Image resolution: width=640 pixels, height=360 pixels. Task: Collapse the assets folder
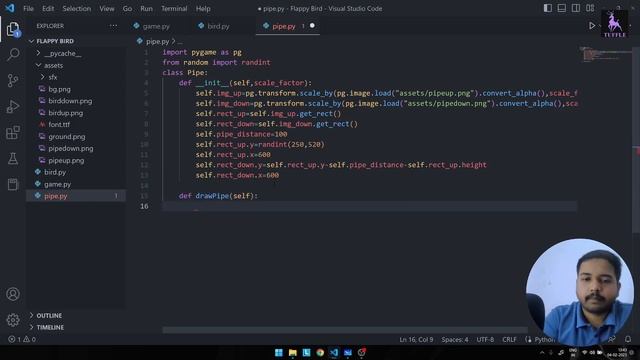coord(53,65)
